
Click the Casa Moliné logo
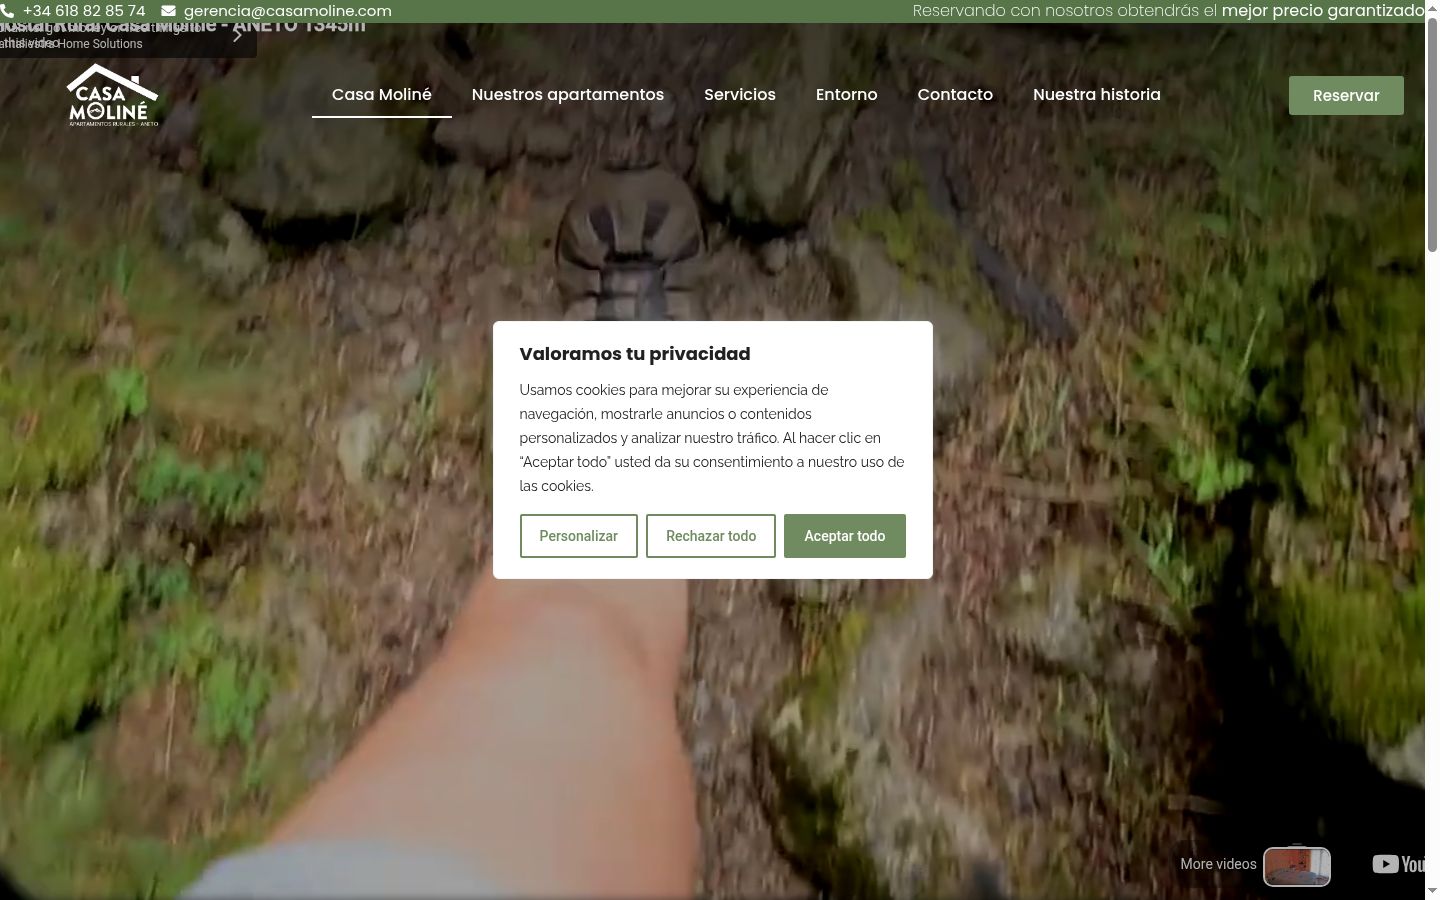pyautogui.click(x=112, y=95)
